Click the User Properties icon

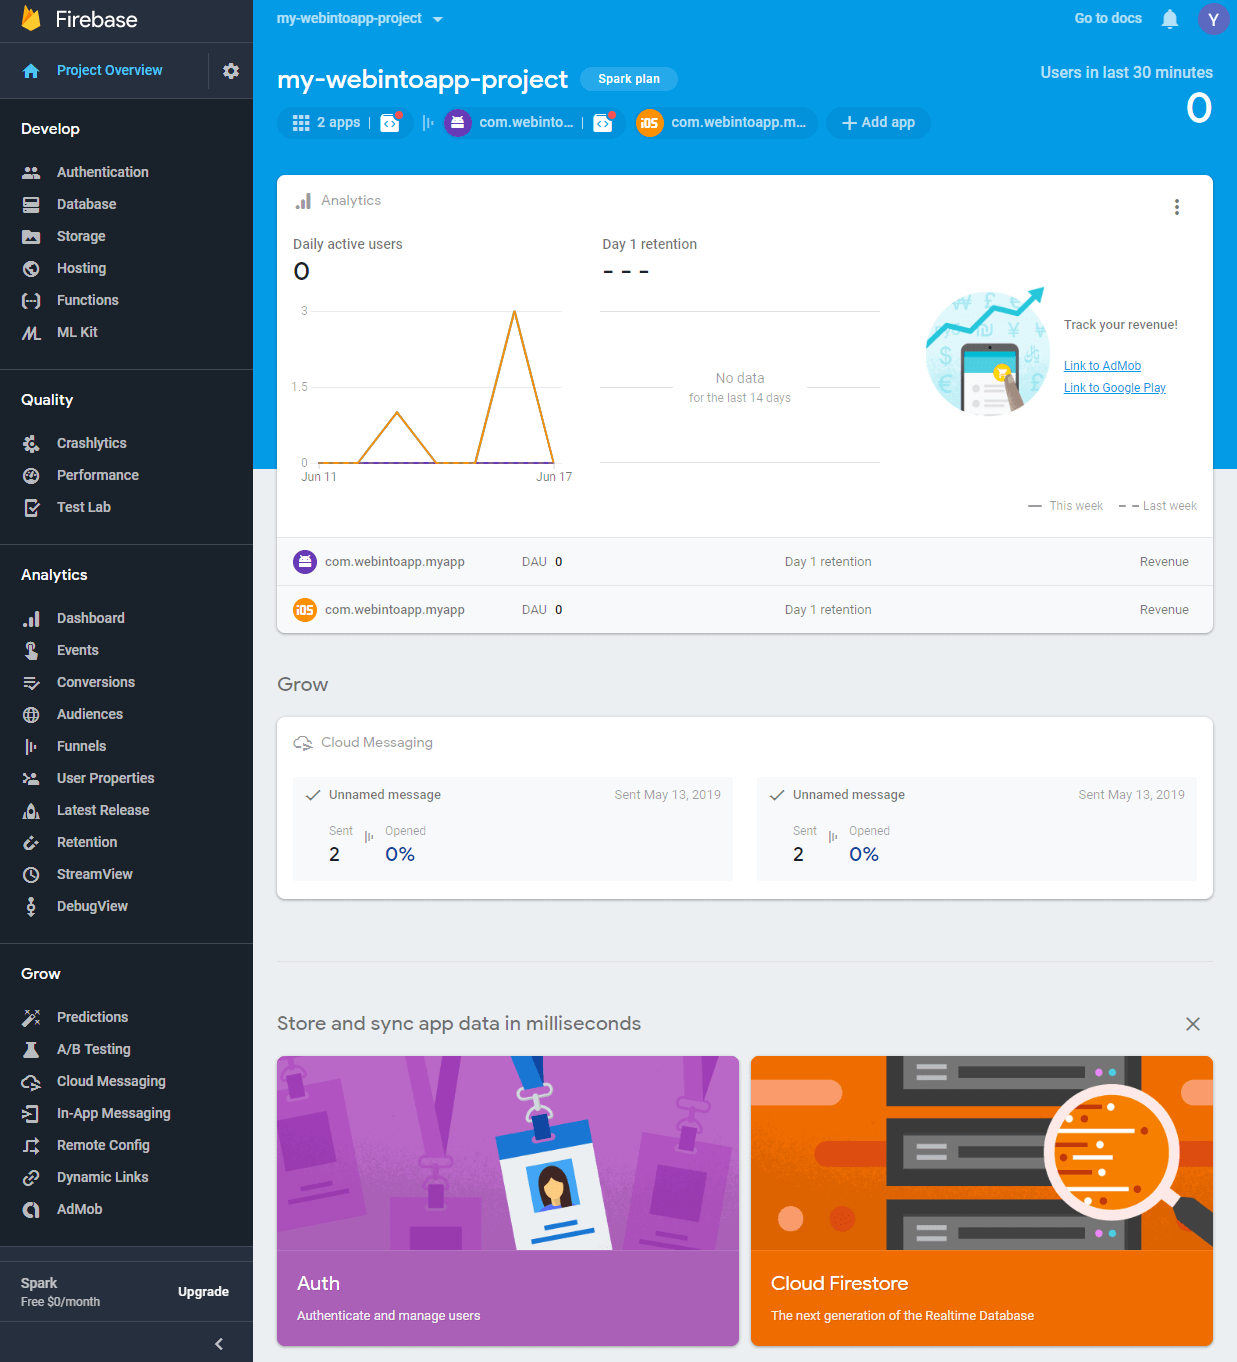point(31,778)
